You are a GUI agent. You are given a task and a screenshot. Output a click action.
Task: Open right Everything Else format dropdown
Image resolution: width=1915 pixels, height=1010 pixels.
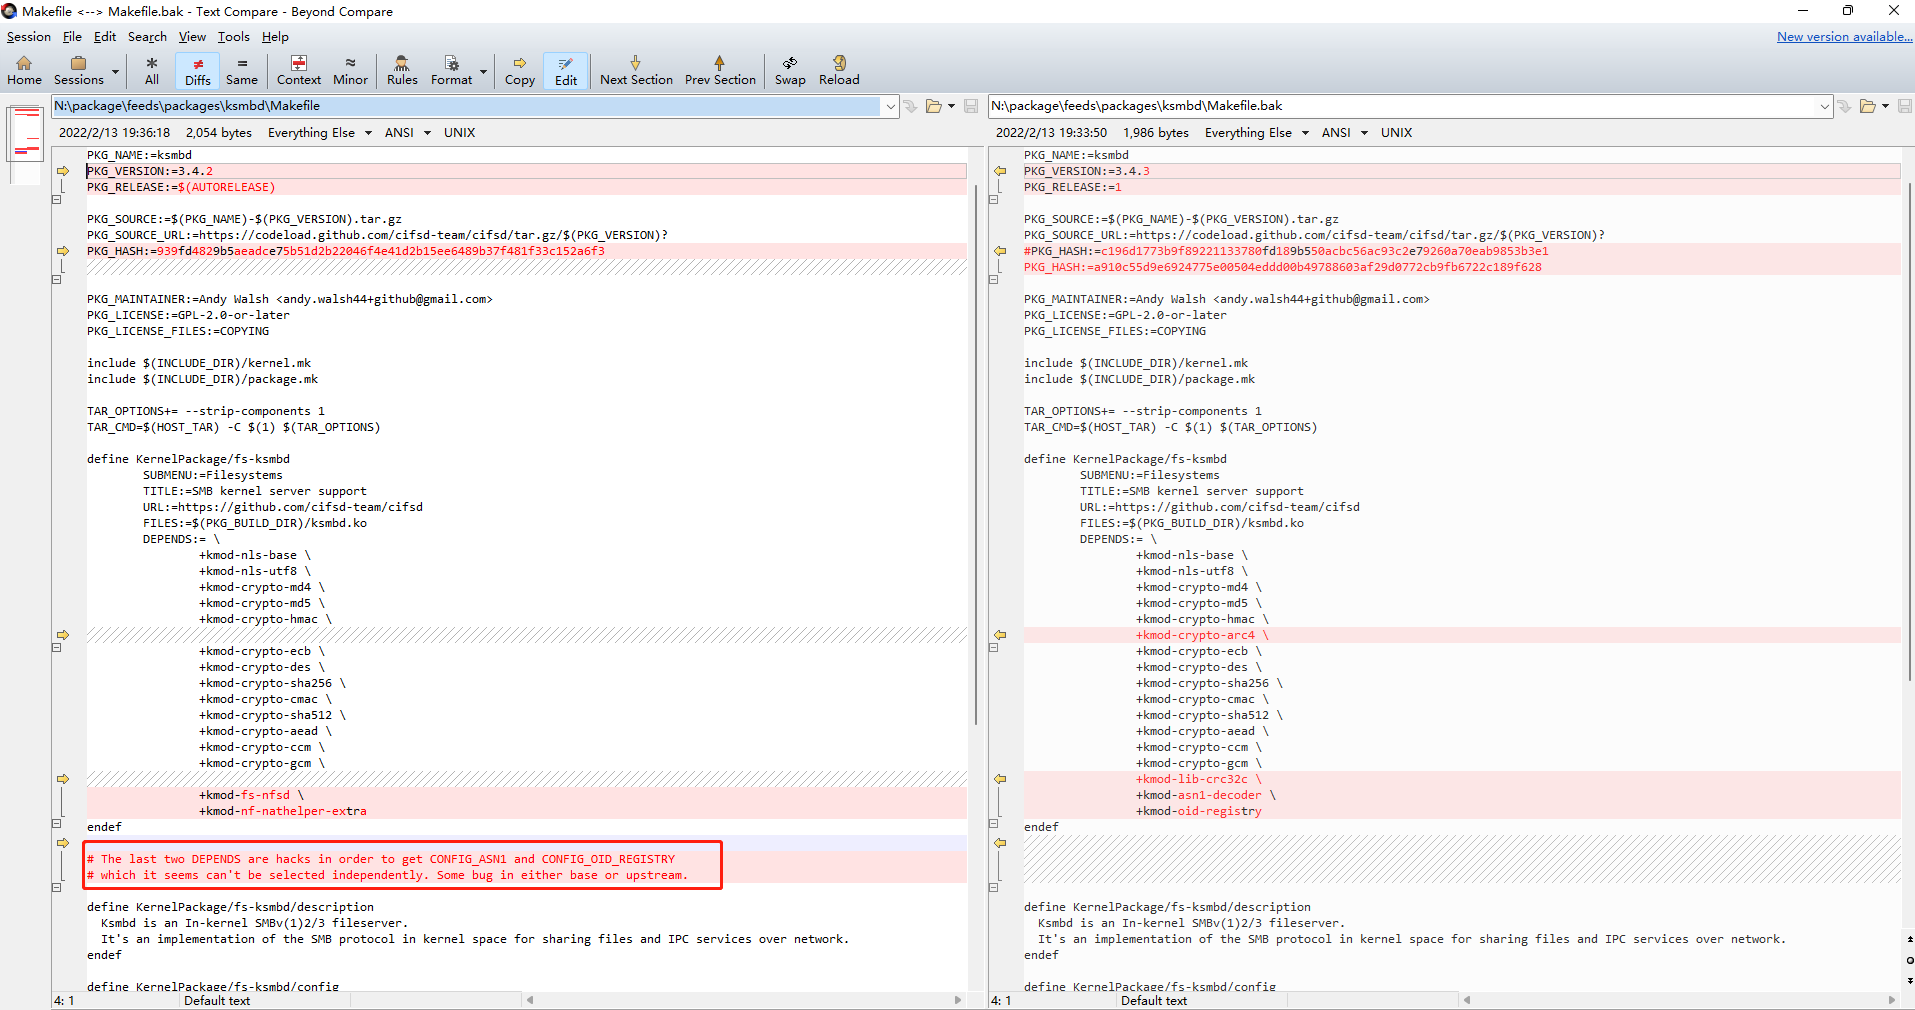1256,133
